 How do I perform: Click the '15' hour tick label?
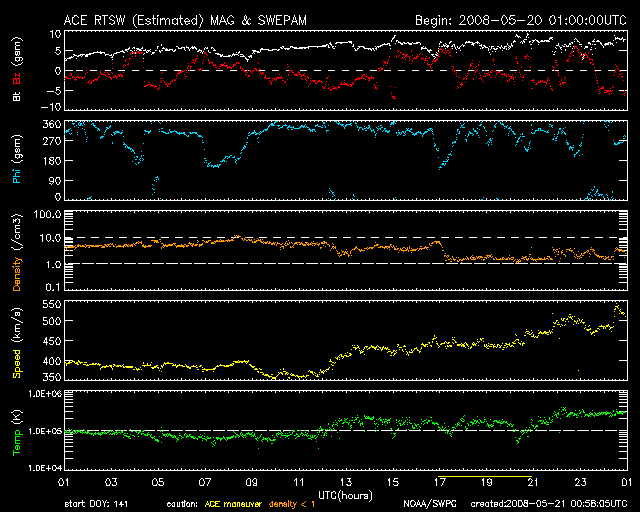click(393, 483)
